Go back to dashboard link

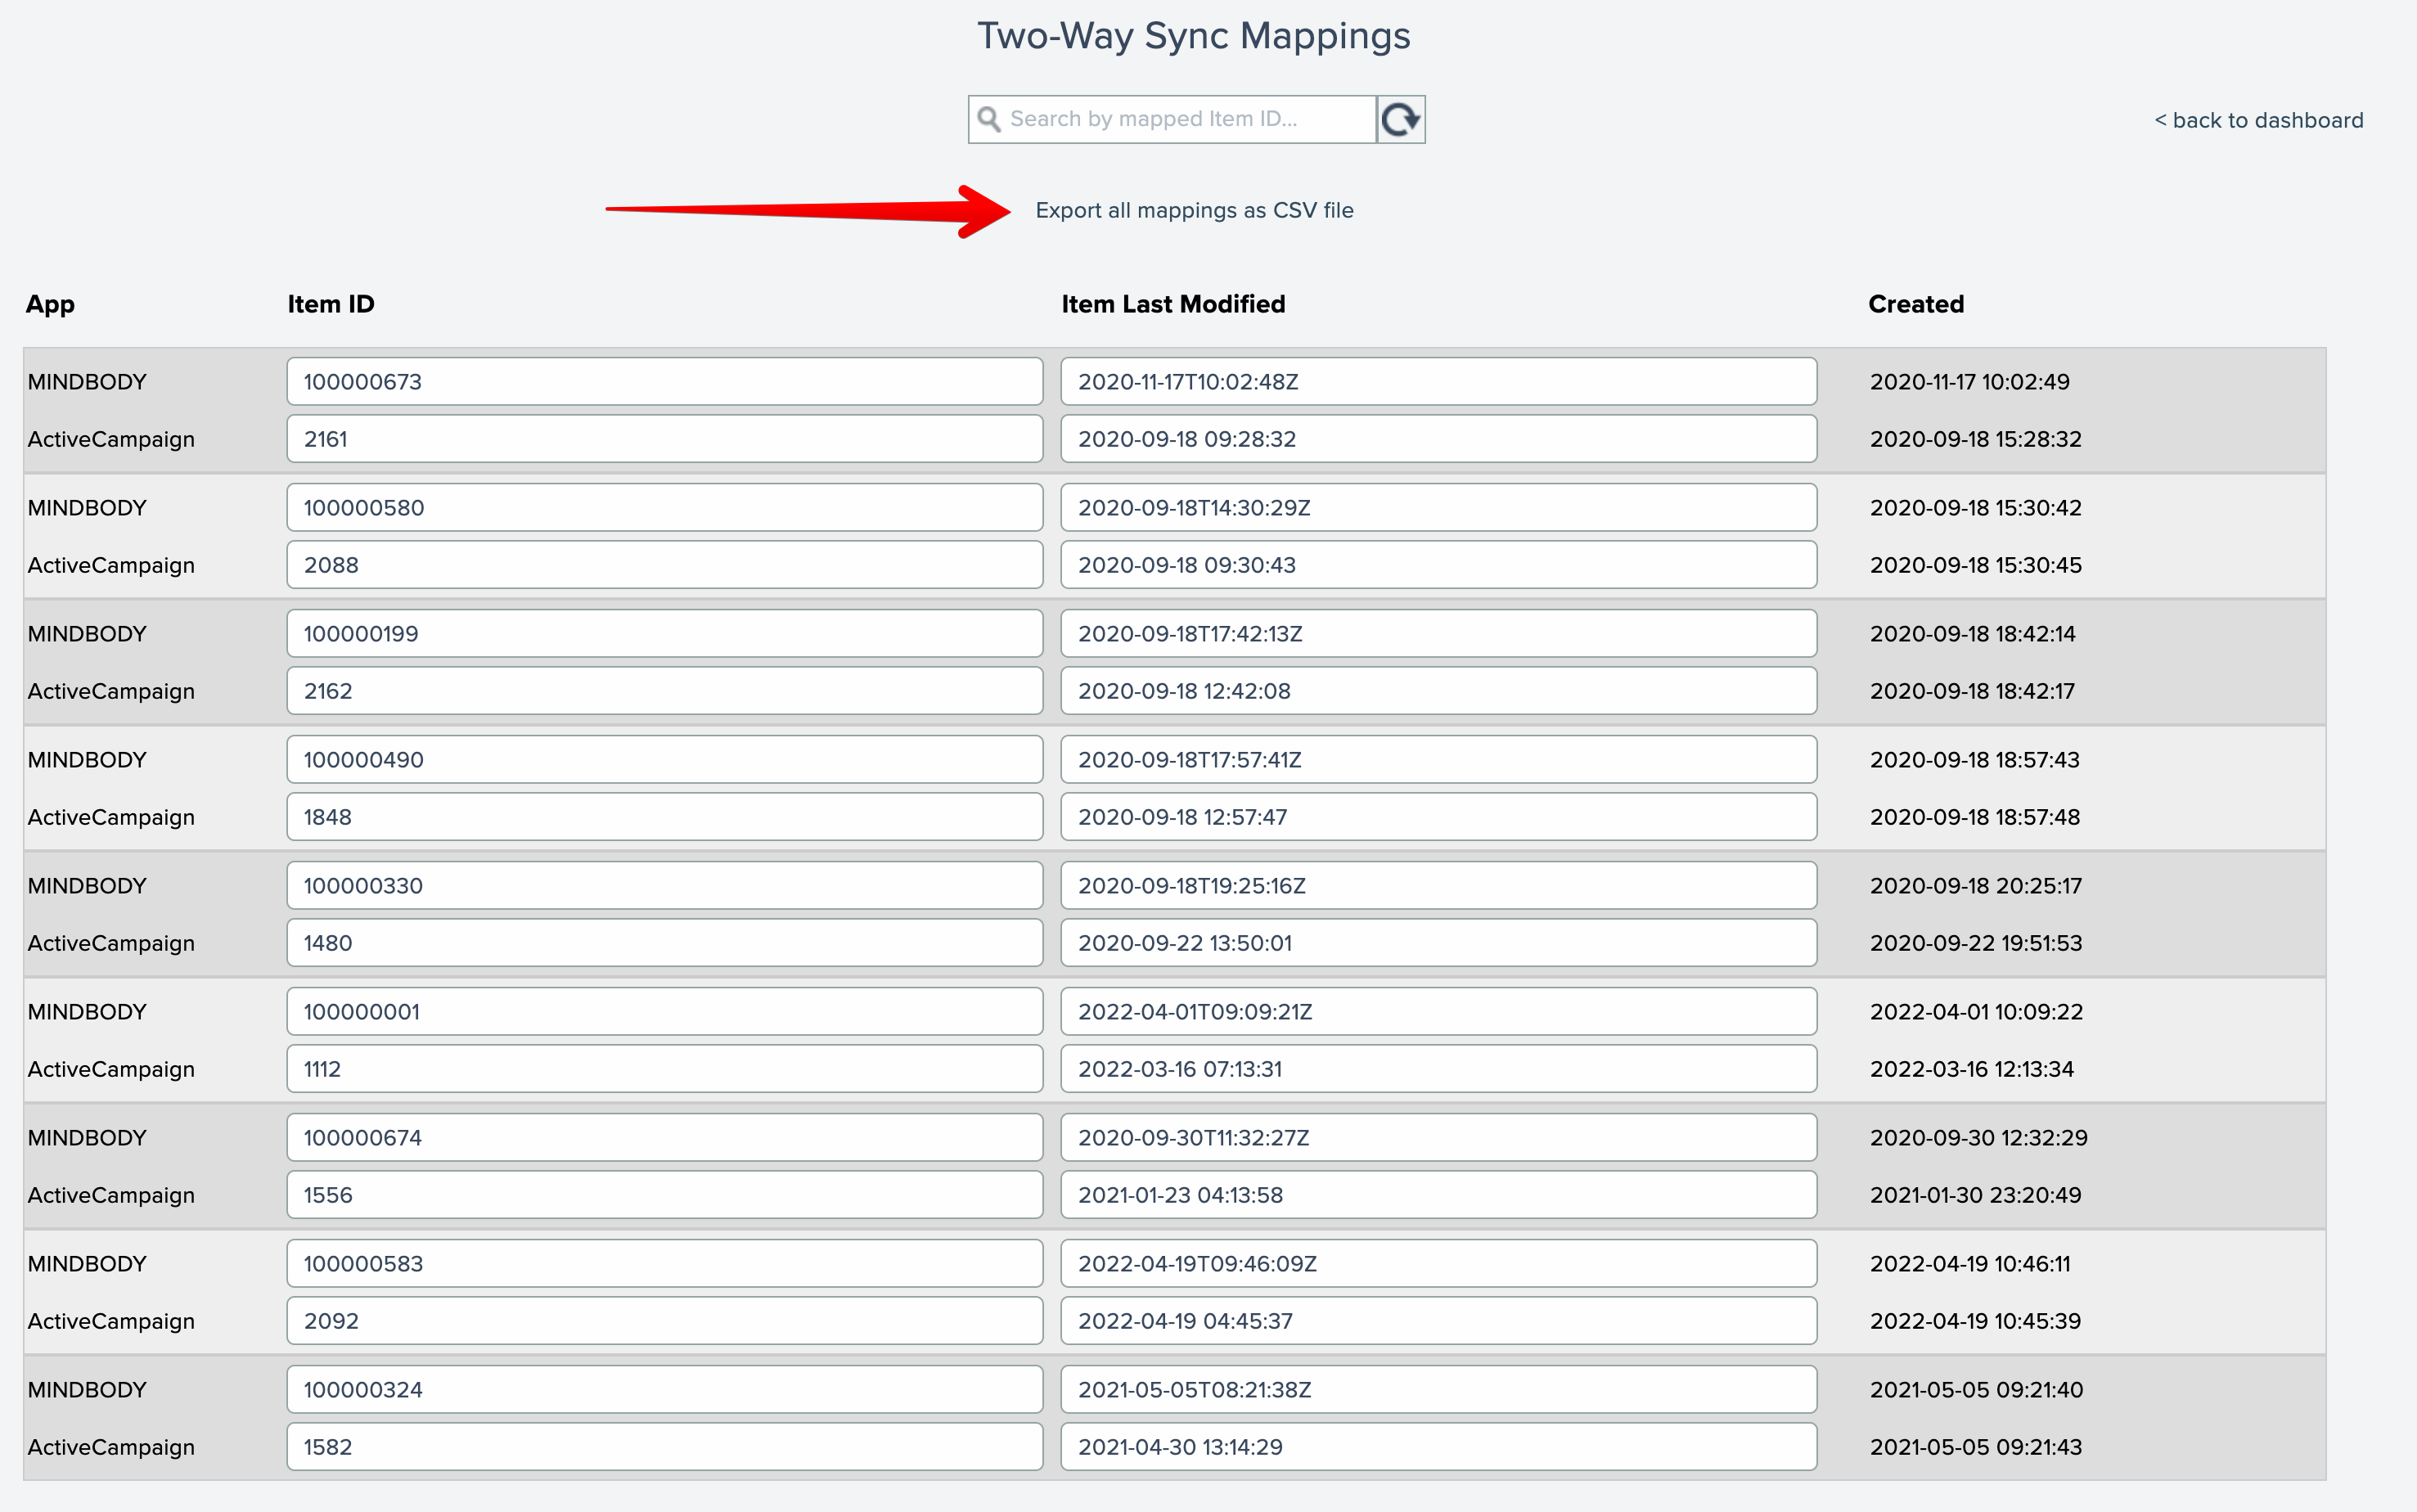coord(2258,120)
